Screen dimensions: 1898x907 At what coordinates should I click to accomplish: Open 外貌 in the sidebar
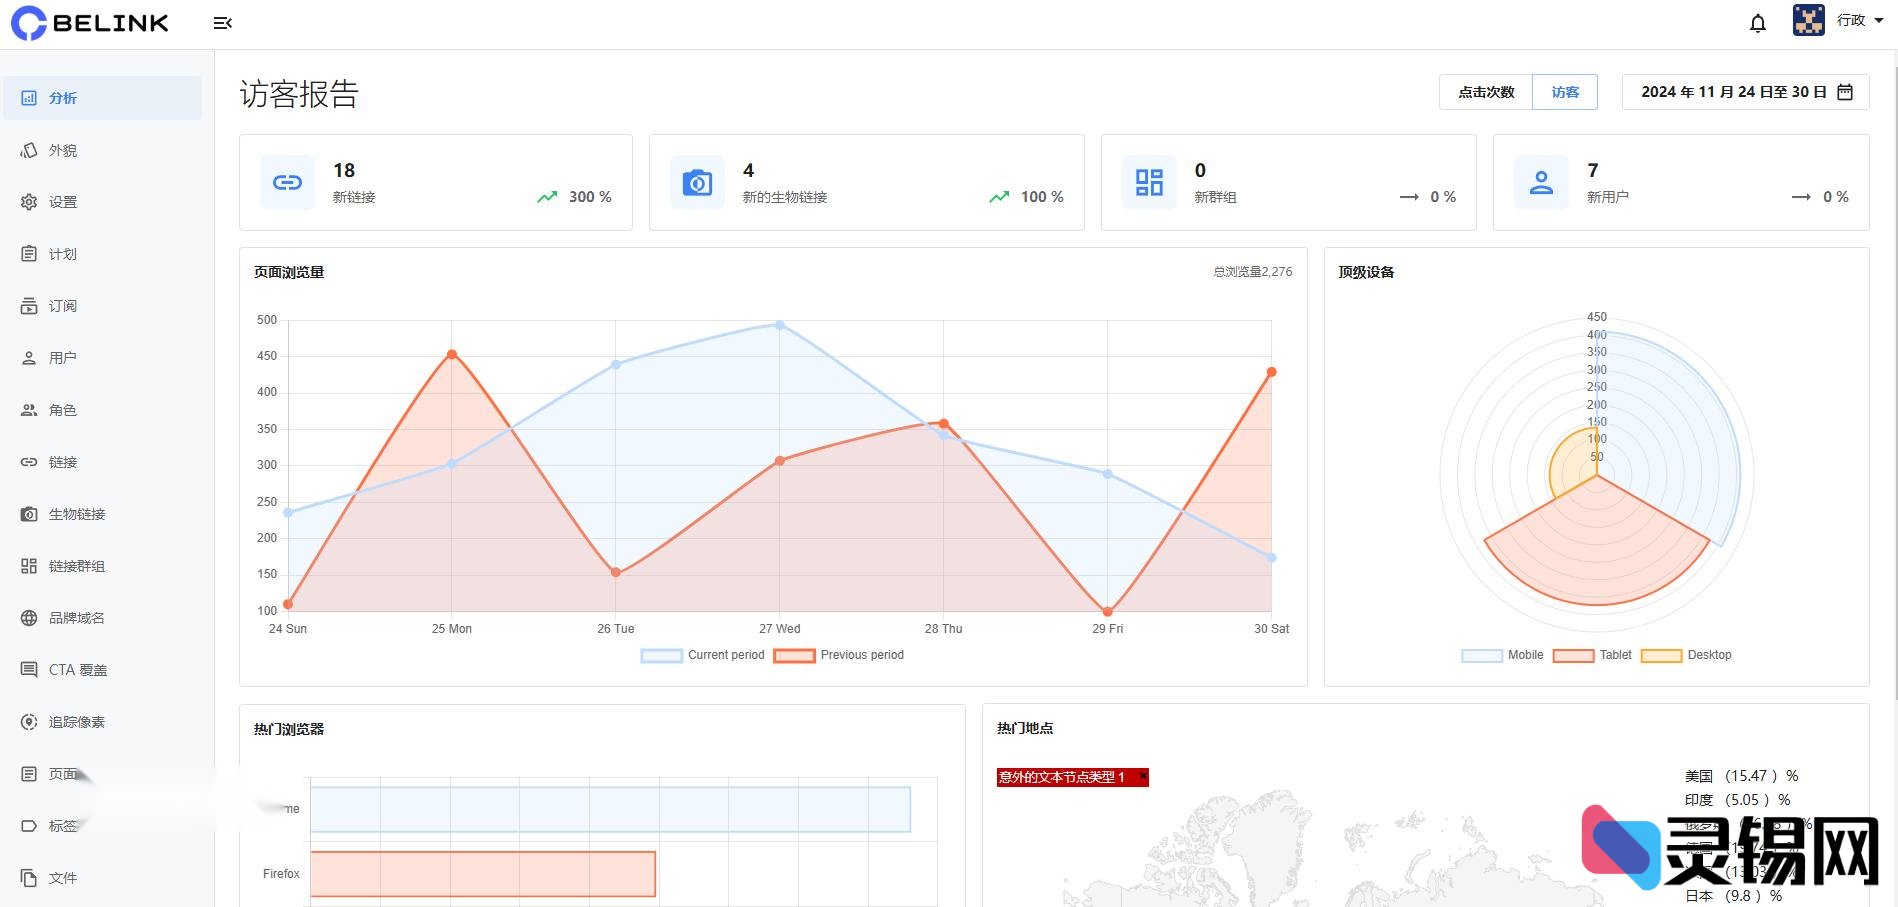102,150
